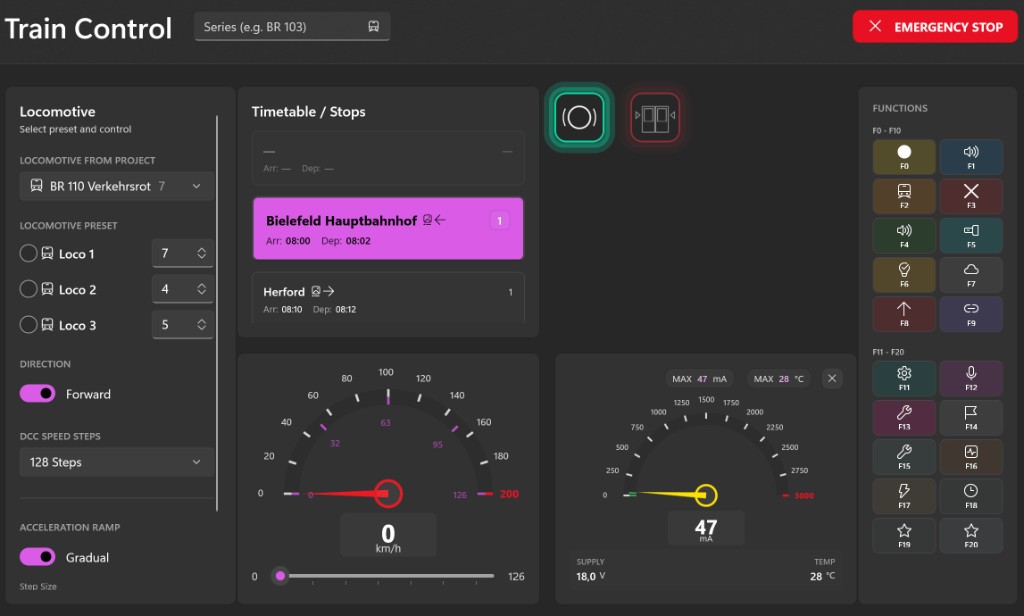Toggle the Gradual acceleration ramp switch
The width and height of the screenshot is (1024, 616).
coord(37,557)
